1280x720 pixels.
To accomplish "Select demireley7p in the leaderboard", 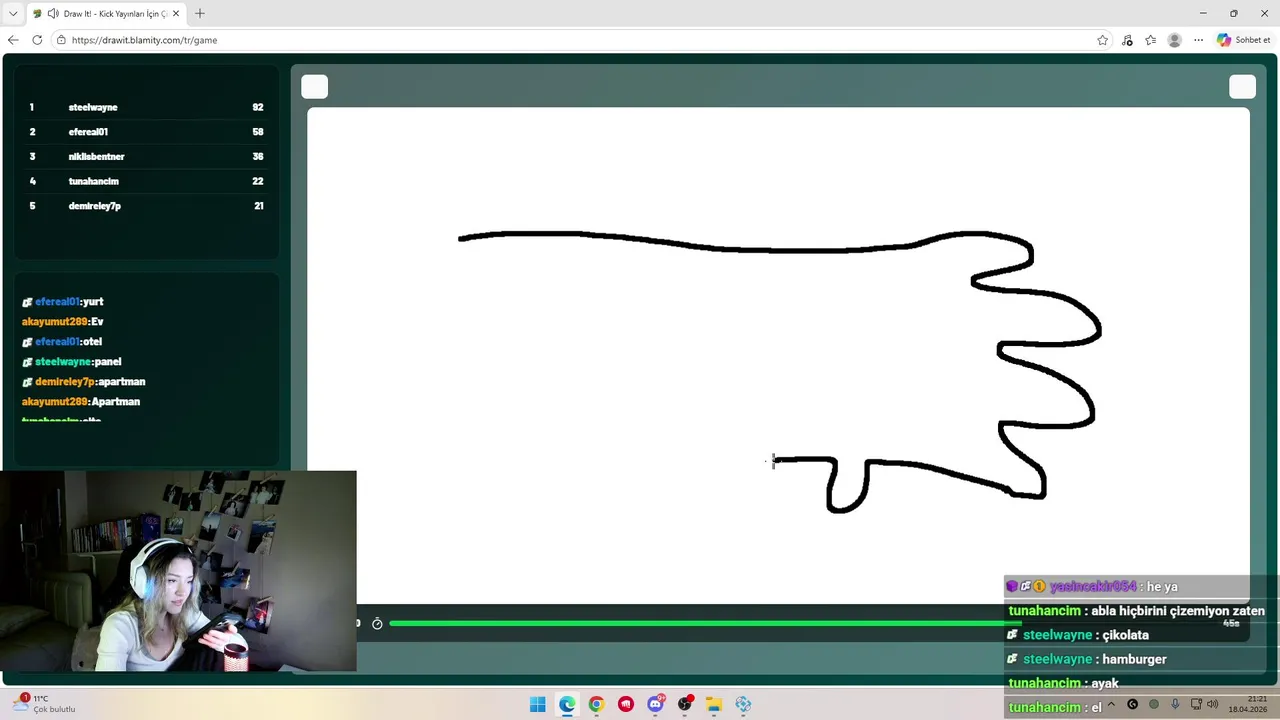I will [x=94, y=206].
